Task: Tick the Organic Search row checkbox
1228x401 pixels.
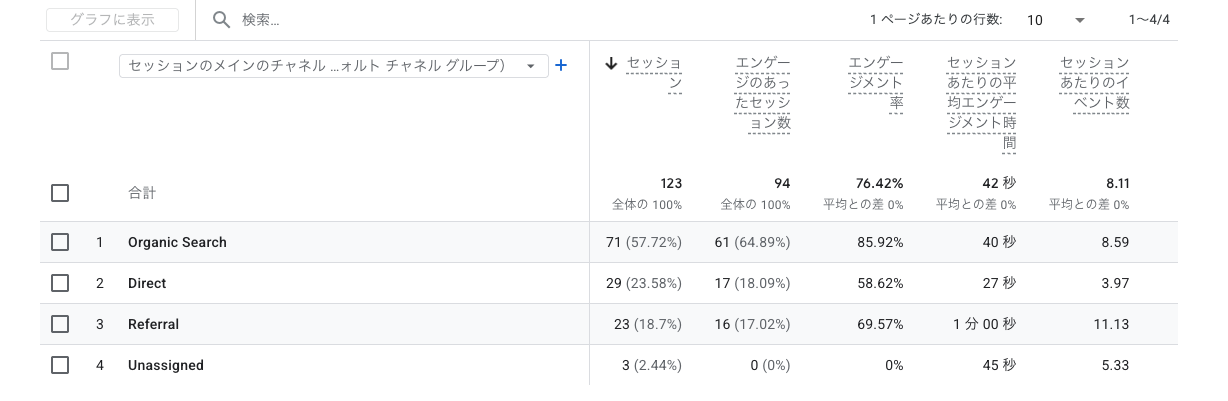Action: click(60, 242)
